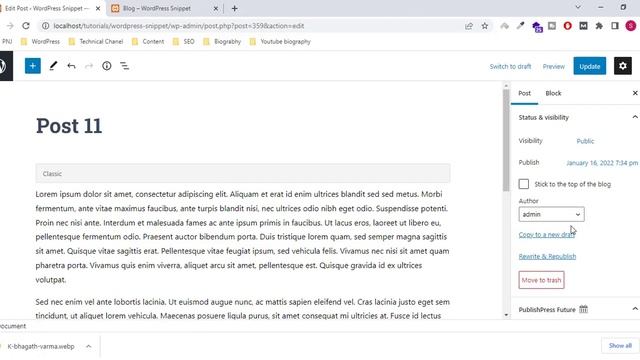The image size is (640, 360).
Task: Undo the last change
Action: 71,66
